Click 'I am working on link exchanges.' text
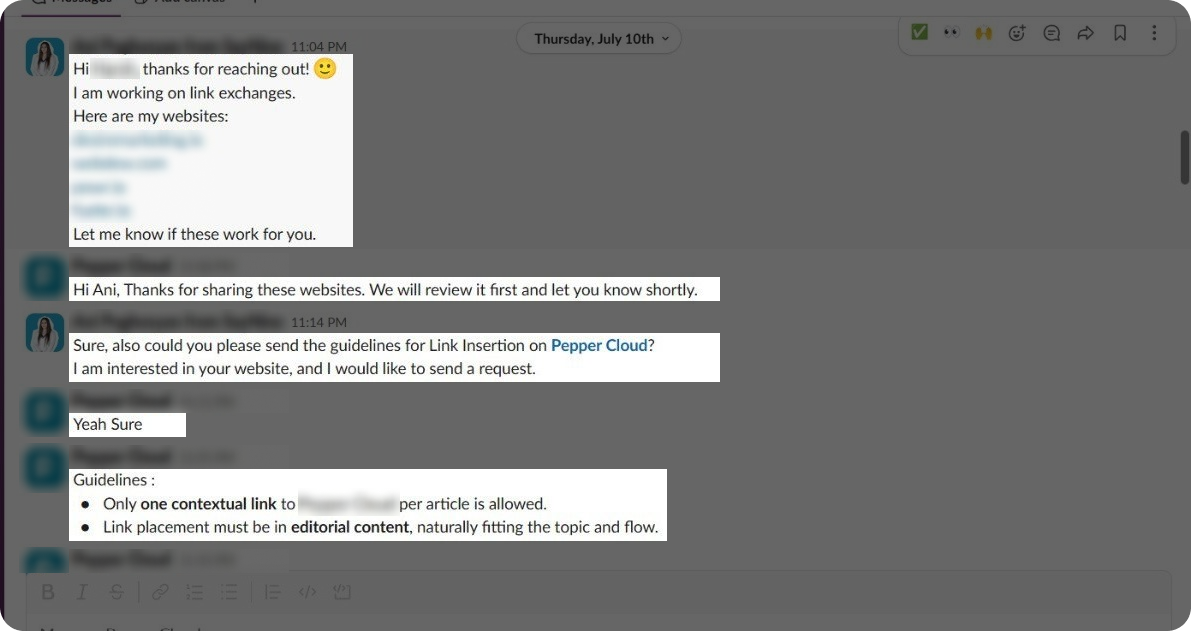Screen dimensions: 1191x631 click(185, 93)
